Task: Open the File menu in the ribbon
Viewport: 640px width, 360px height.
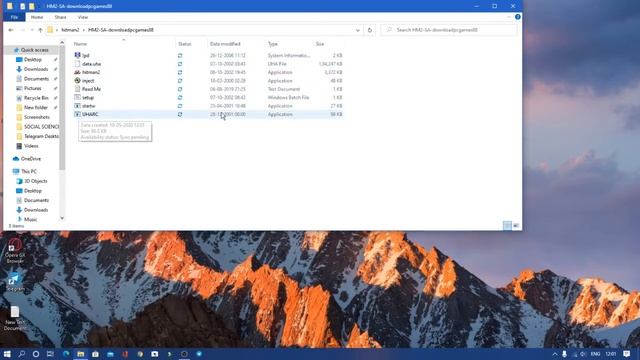Action: pyautogui.click(x=14, y=17)
